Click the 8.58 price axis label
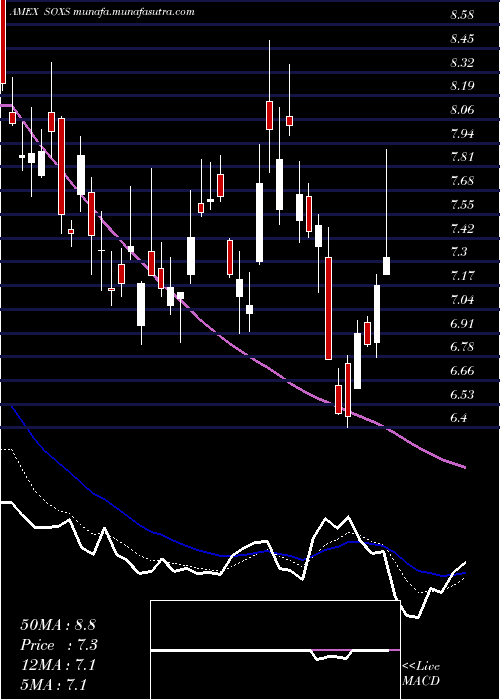The image size is (500, 700). pos(462,15)
